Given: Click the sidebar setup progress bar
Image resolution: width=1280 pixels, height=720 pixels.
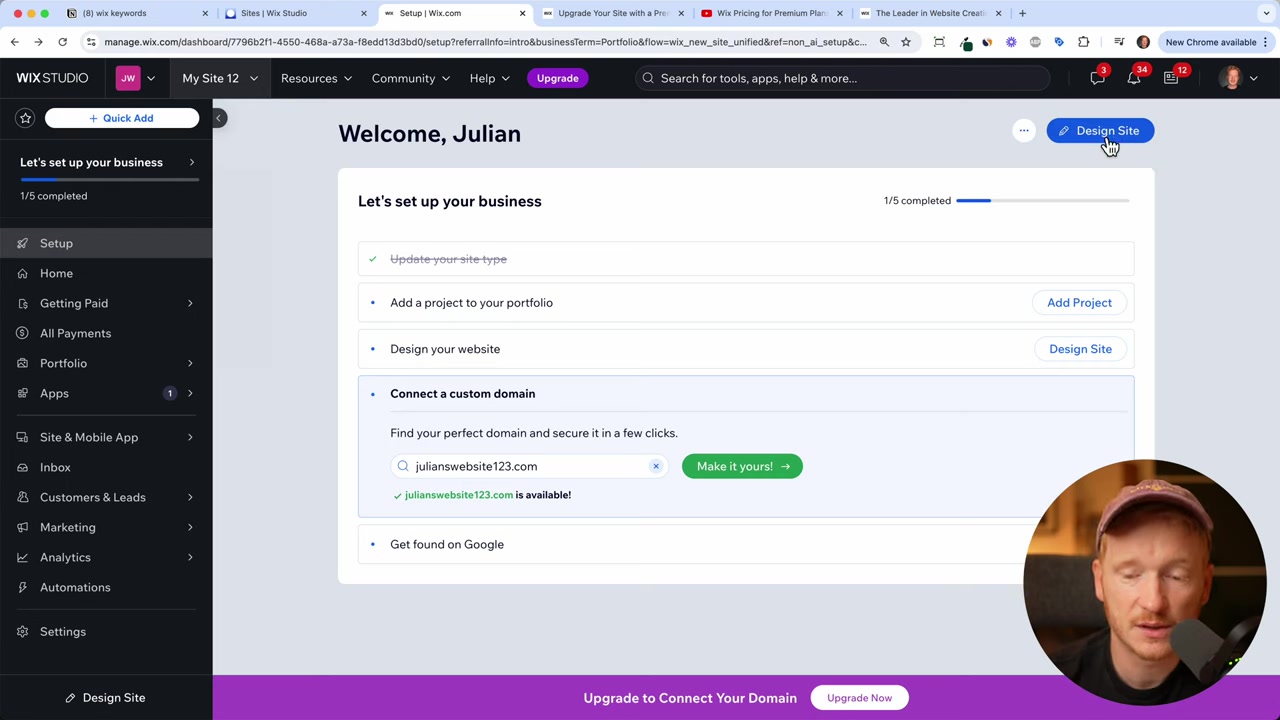Looking at the screenshot, I should pos(109,180).
